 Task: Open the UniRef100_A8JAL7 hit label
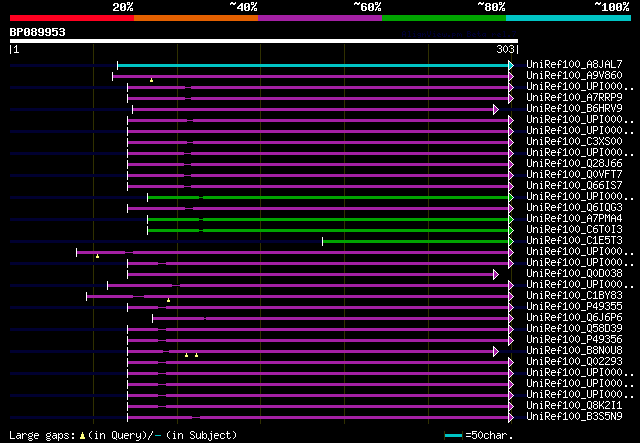point(573,65)
